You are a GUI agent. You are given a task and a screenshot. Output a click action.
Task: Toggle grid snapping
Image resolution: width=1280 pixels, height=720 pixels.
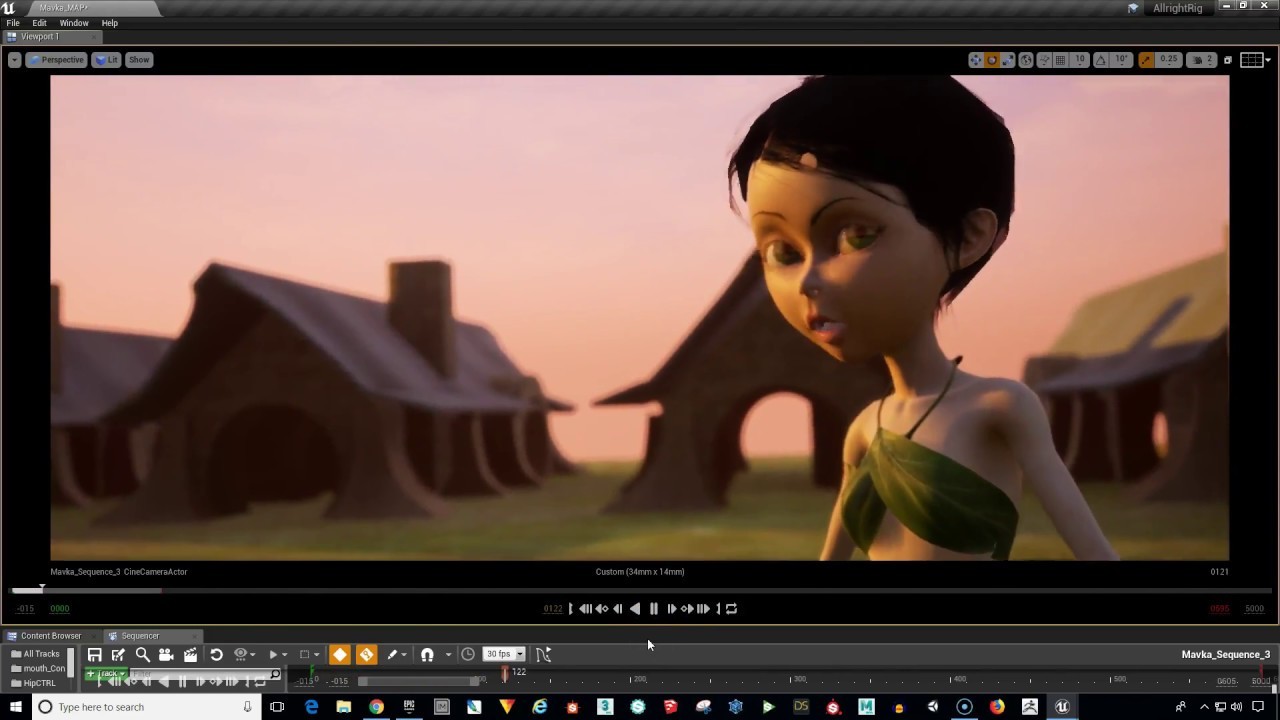(x=1061, y=60)
